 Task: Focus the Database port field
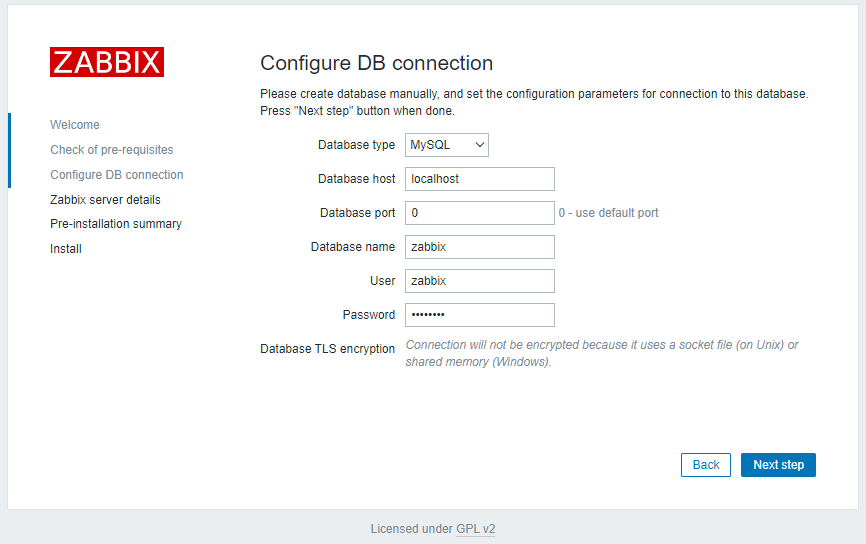[x=479, y=213]
